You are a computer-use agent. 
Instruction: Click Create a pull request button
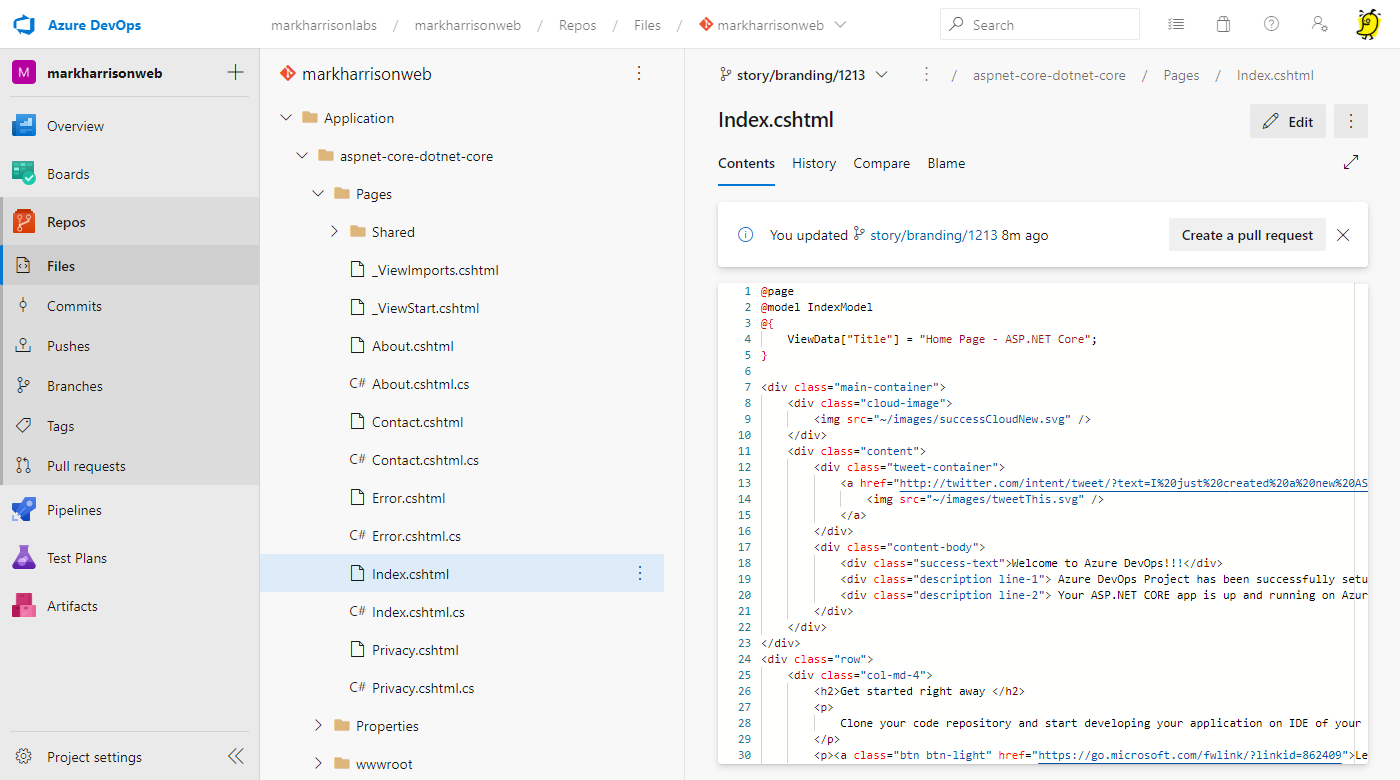(x=1246, y=235)
